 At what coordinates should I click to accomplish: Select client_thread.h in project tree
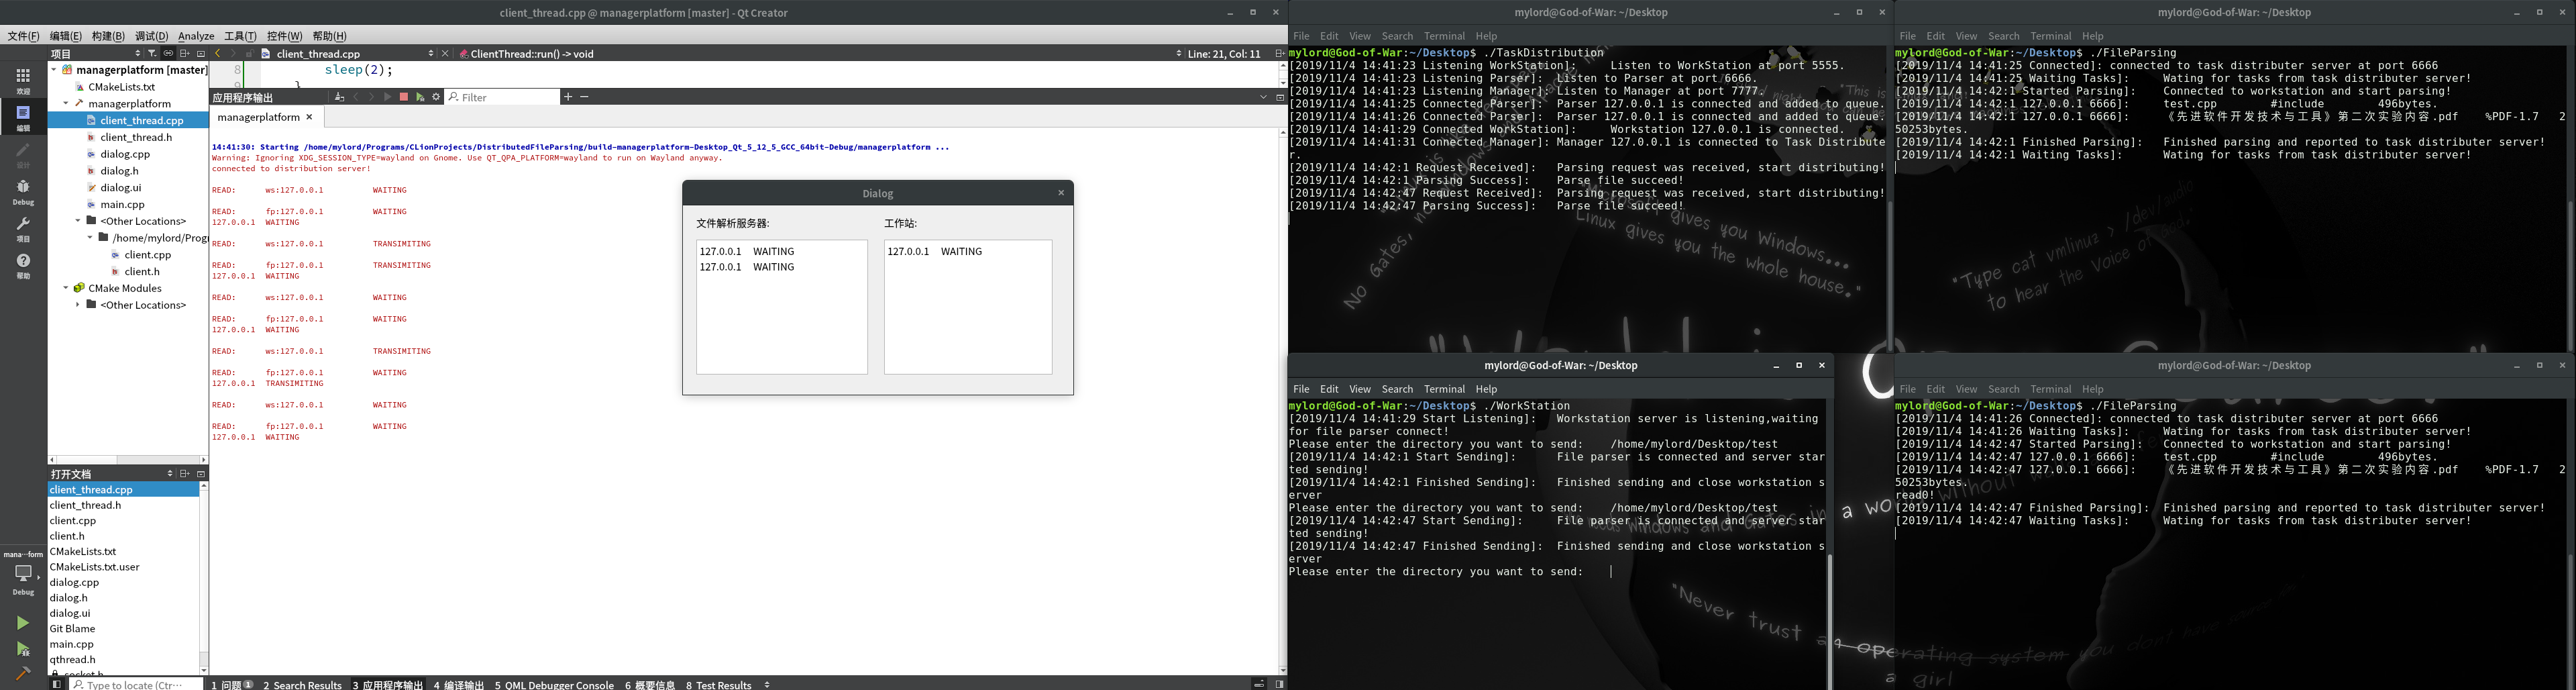point(136,137)
